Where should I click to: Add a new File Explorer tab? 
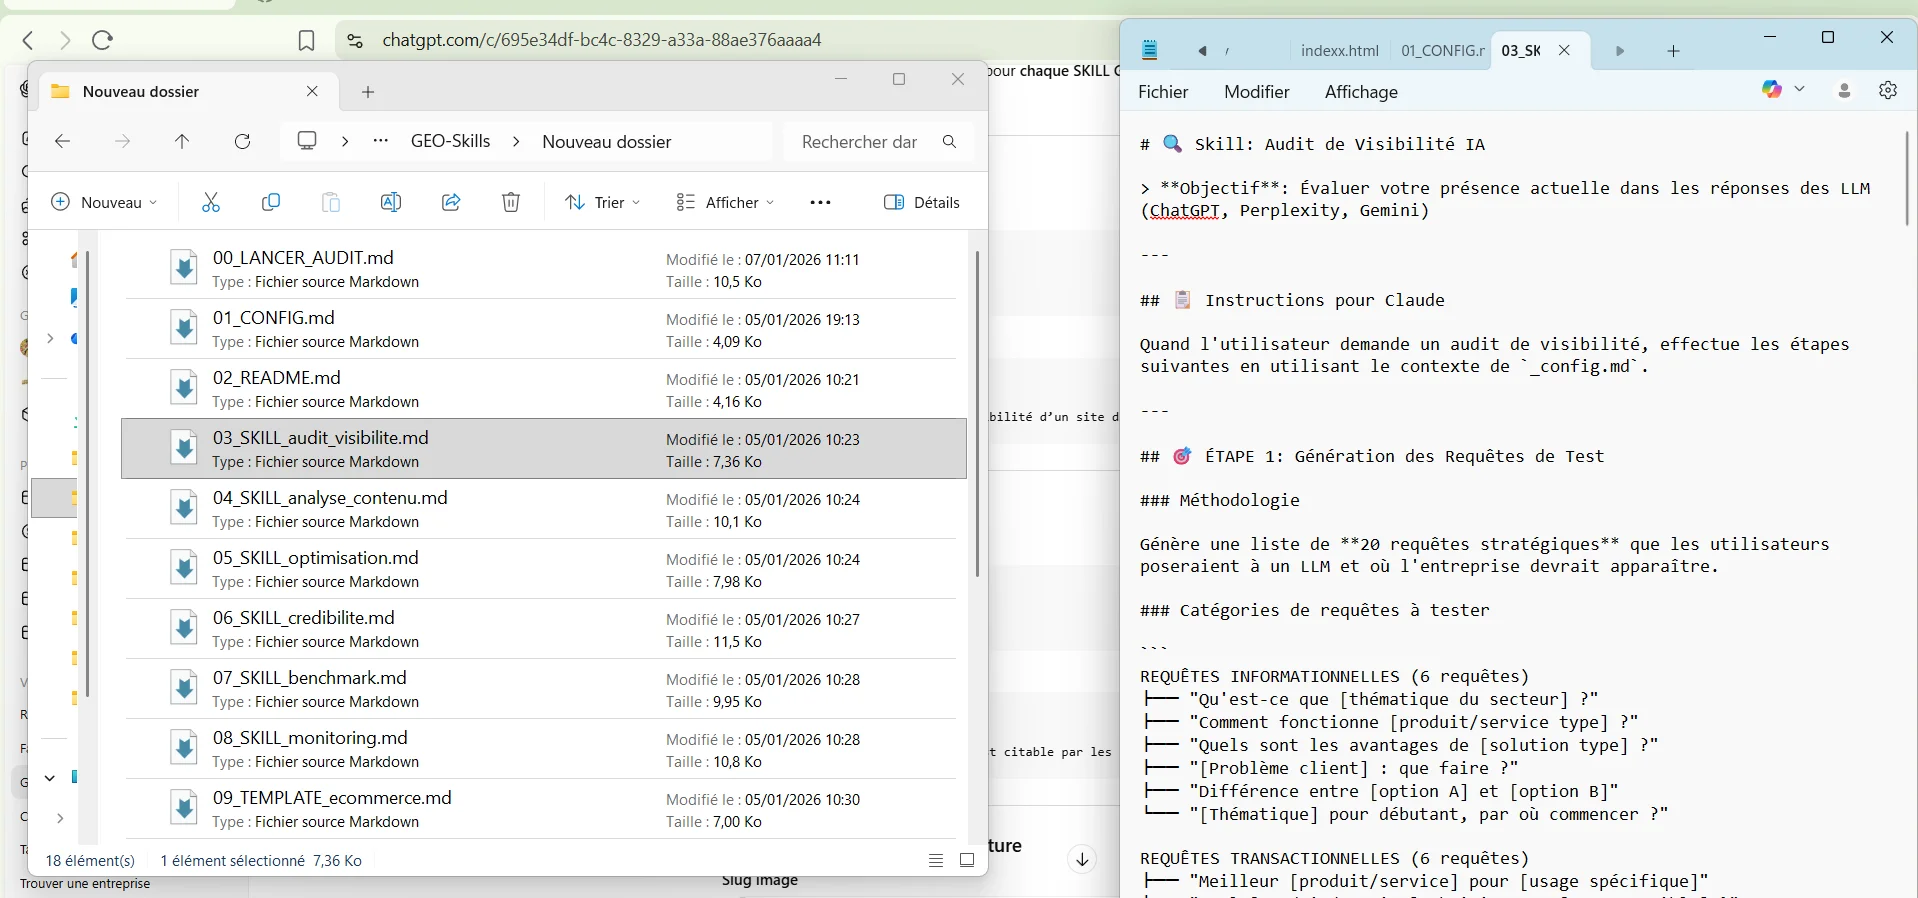368,92
